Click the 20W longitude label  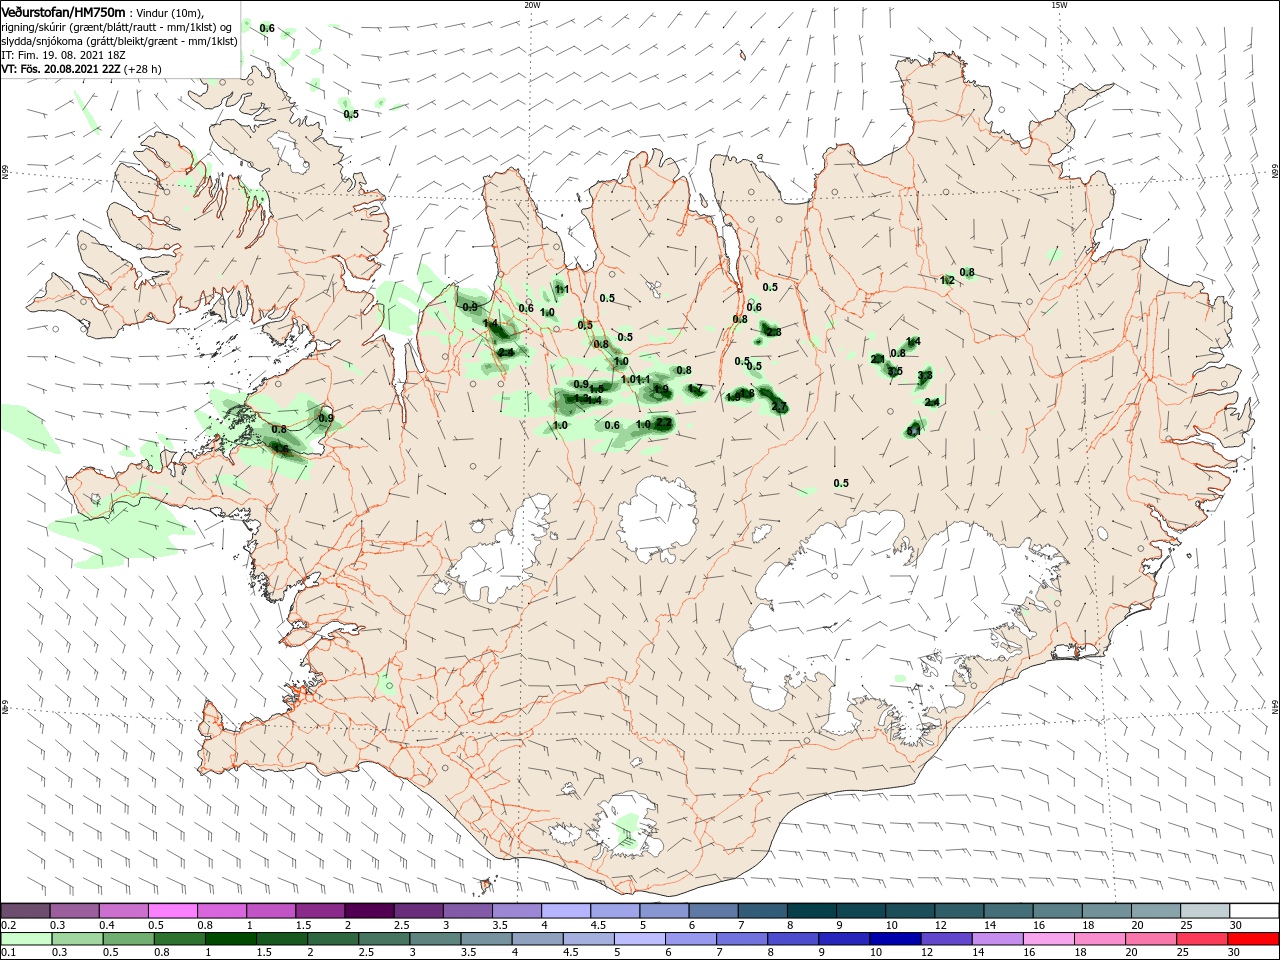(x=532, y=4)
